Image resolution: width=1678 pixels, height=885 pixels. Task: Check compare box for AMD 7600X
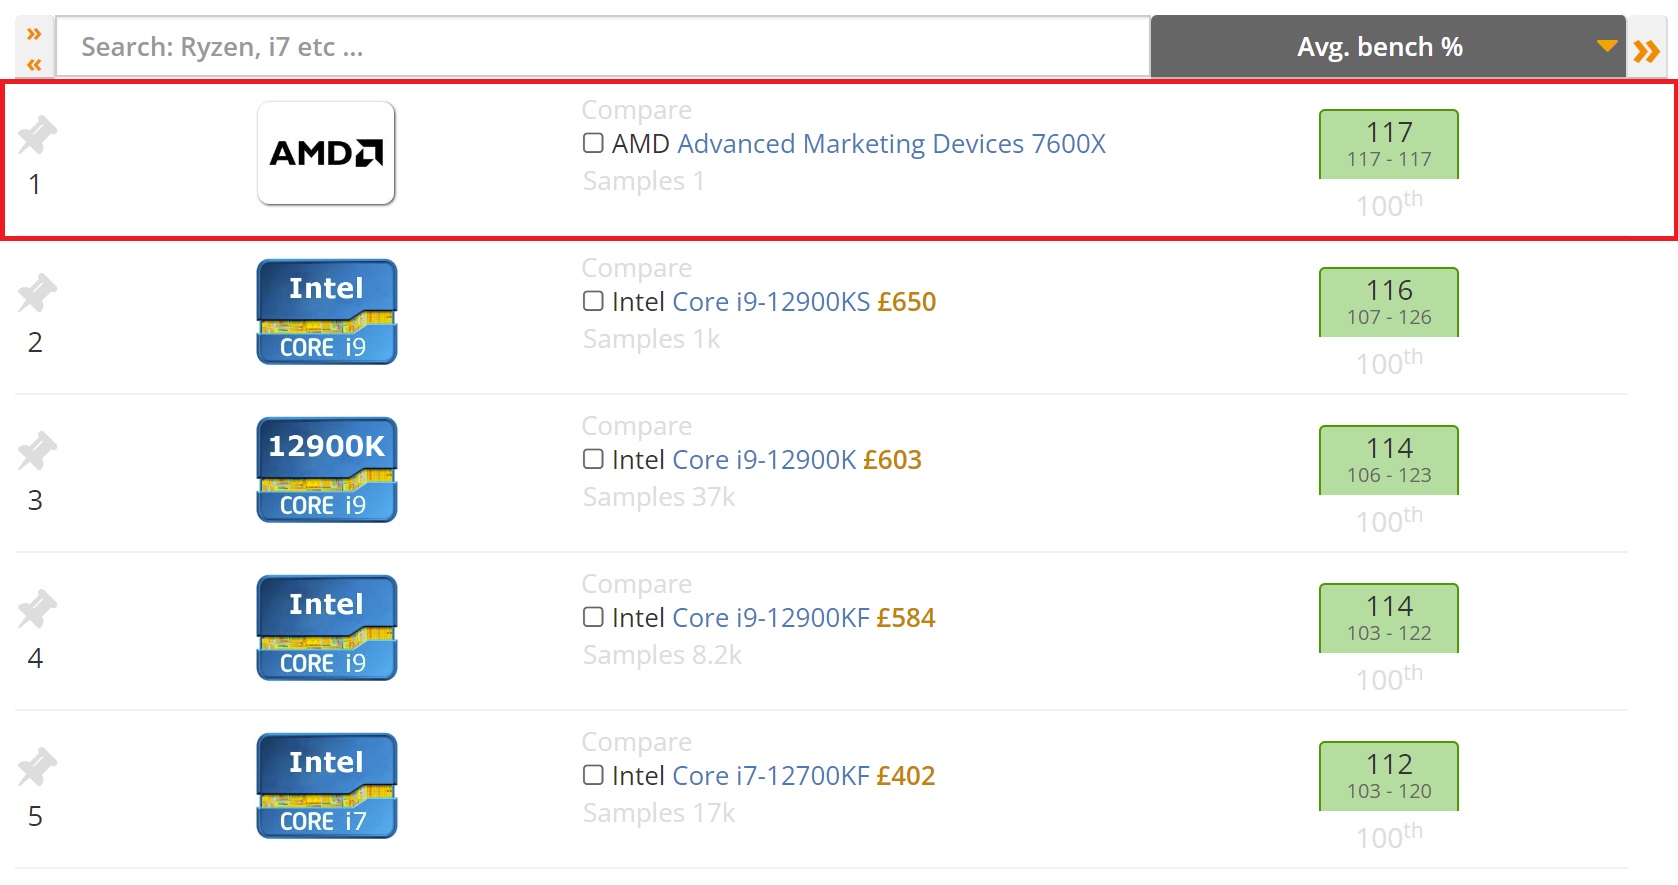point(593,143)
